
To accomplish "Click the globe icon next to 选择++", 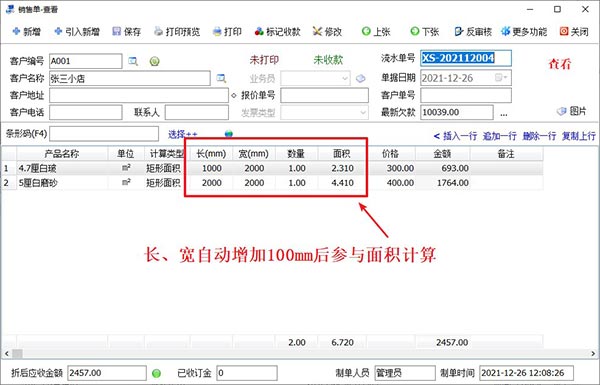I will point(229,134).
